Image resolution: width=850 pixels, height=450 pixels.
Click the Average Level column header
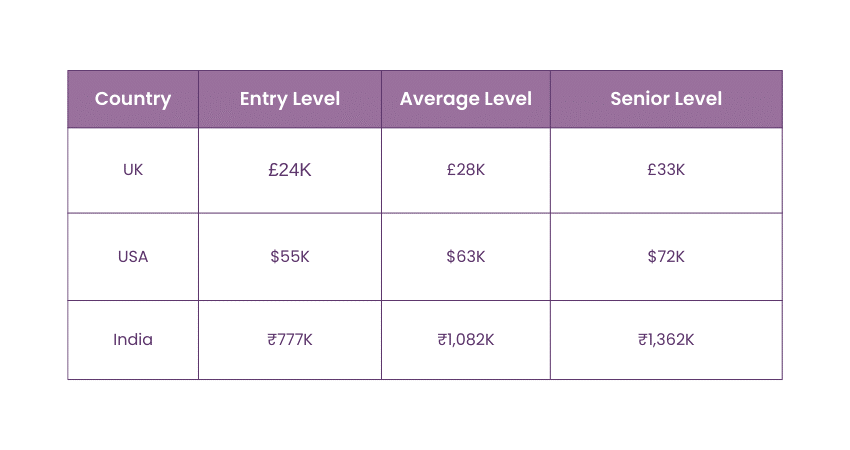click(465, 99)
